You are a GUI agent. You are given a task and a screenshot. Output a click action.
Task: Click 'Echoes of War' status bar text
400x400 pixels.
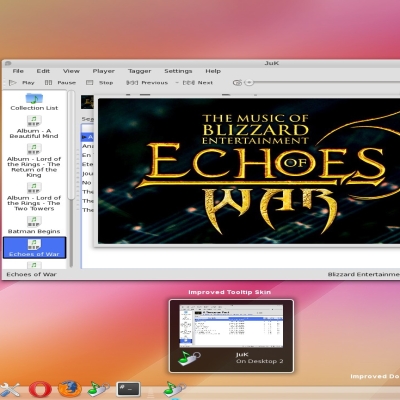31,274
